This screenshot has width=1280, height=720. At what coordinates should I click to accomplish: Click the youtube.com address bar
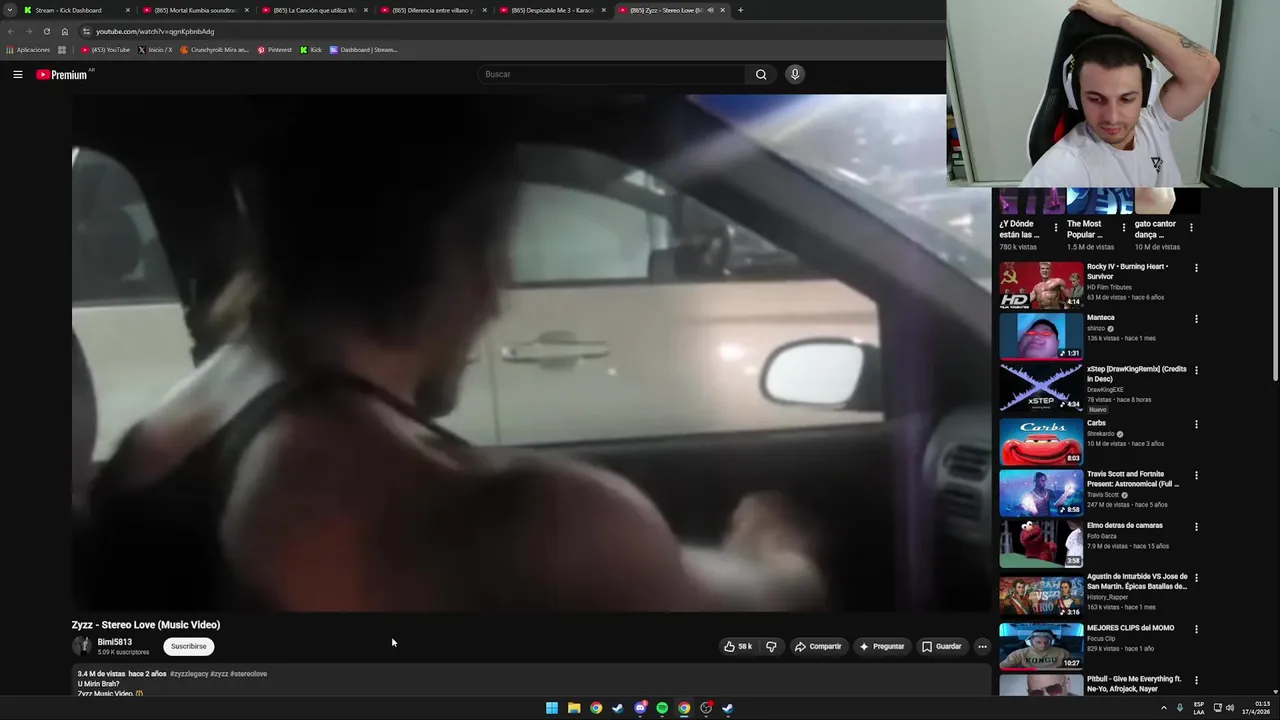pyautogui.click(x=510, y=31)
